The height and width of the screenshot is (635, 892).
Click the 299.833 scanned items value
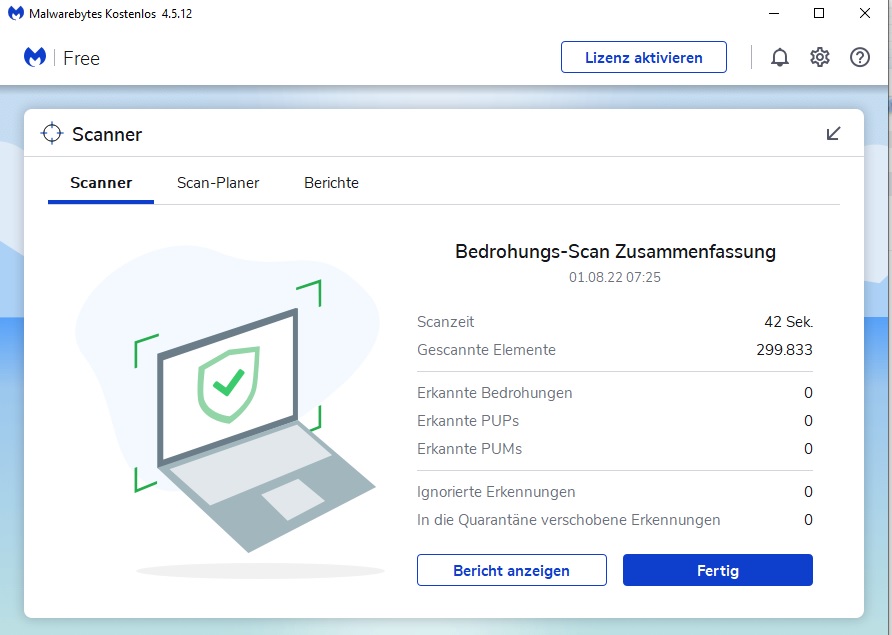[784, 350]
